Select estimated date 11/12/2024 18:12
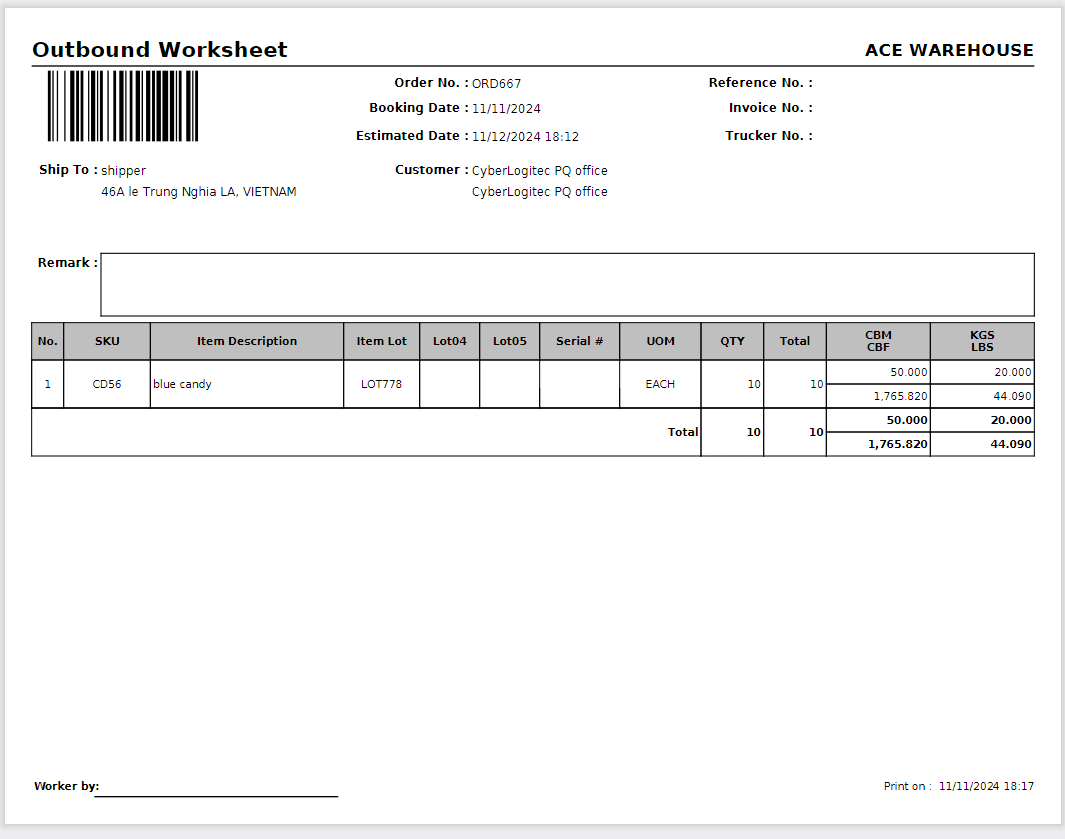1065x839 pixels. pyautogui.click(x=525, y=137)
